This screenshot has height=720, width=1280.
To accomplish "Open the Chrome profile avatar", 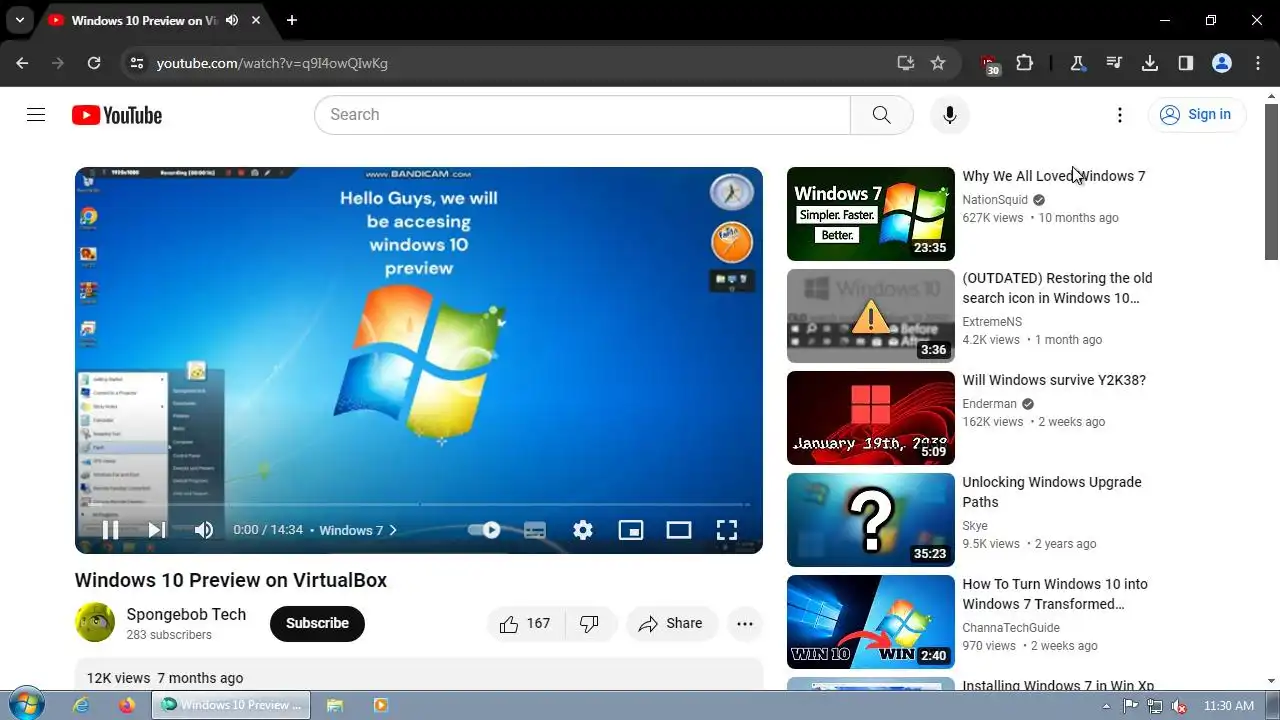I will point(1222,63).
